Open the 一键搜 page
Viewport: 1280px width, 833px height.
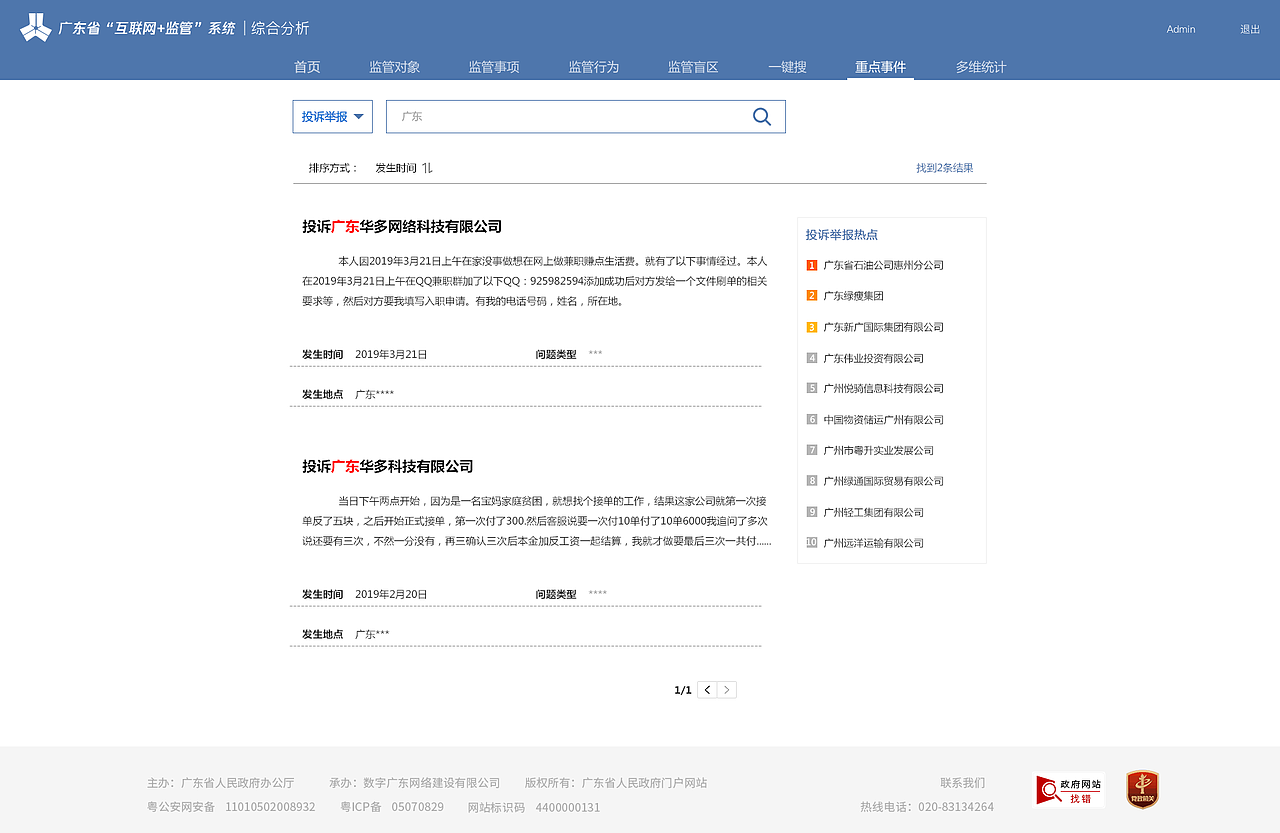coord(787,66)
